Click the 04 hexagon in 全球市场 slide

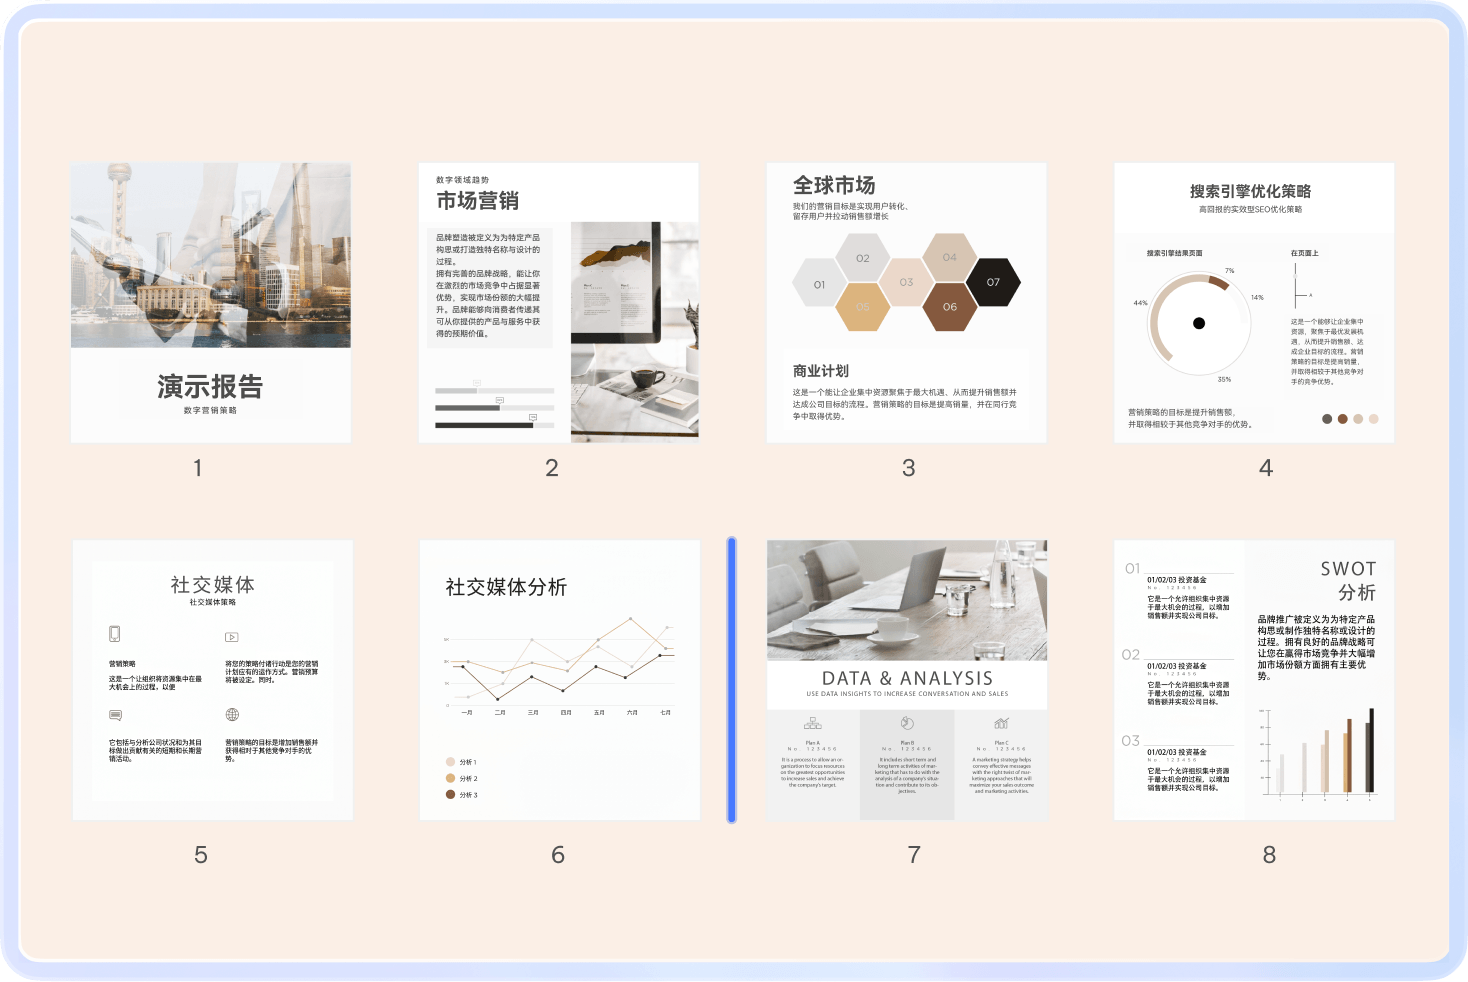click(x=950, y=257)
